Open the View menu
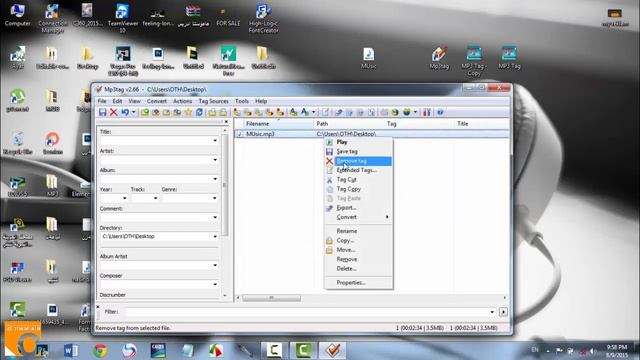 [x=134, y=101]
